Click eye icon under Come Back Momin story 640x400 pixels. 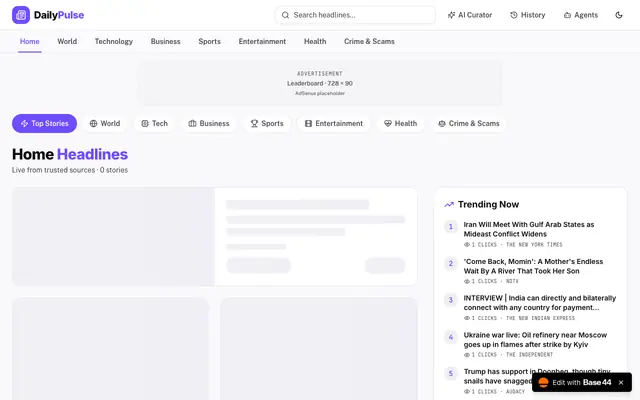(x=467, y=282)
